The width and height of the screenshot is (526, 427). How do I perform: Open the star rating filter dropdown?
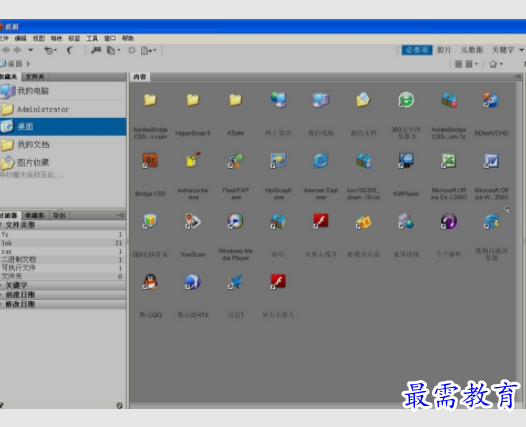click(x=496, y=64)
